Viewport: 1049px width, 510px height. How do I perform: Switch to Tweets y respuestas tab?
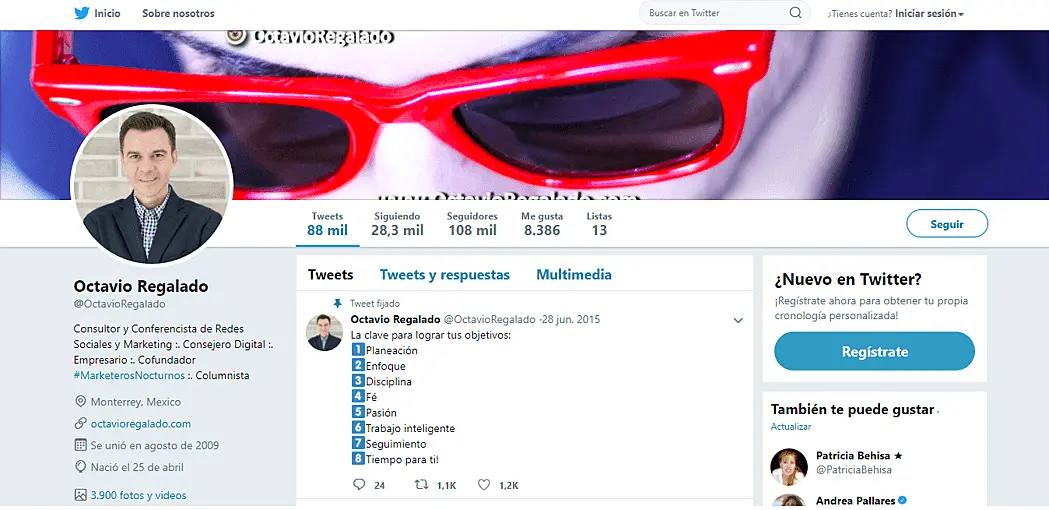[x=445, y=274]
